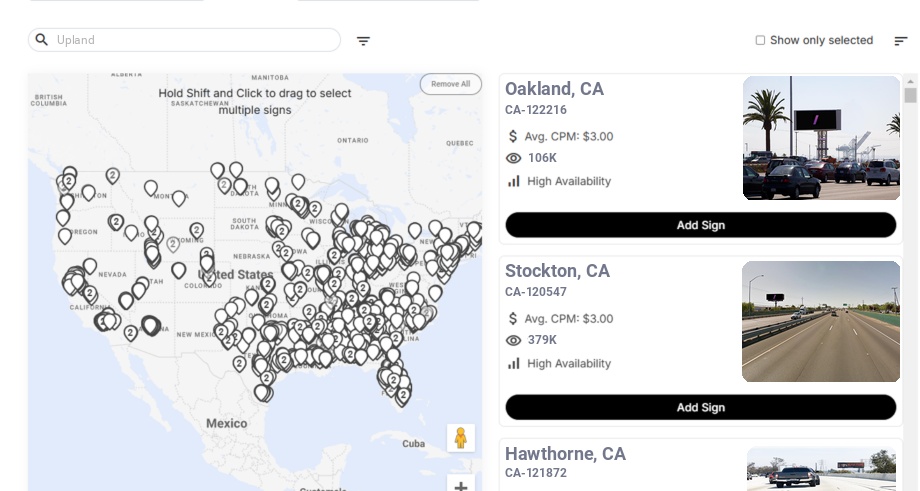Enable Show only selected checkbox
The image size is (920, 491).
[760, 40]
